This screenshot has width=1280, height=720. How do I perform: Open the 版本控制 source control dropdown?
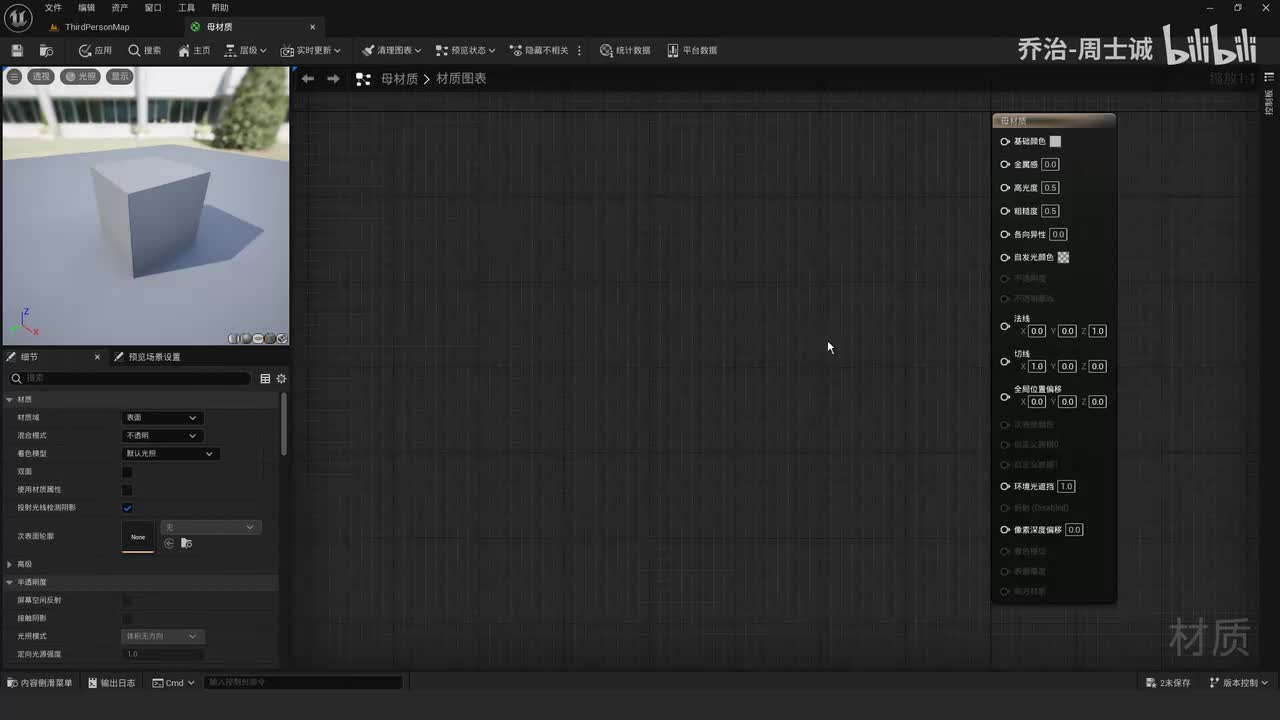tap(1238, 683)
